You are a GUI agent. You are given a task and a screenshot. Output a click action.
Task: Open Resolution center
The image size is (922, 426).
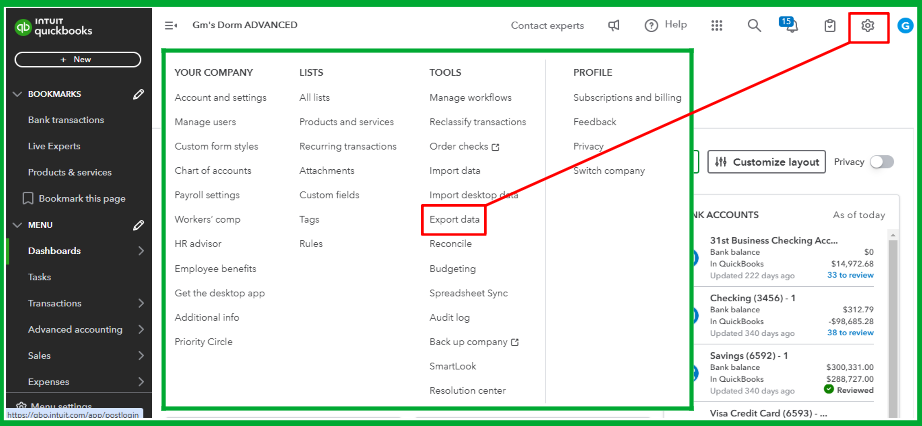pyautogui.click(x=467, y=391)
